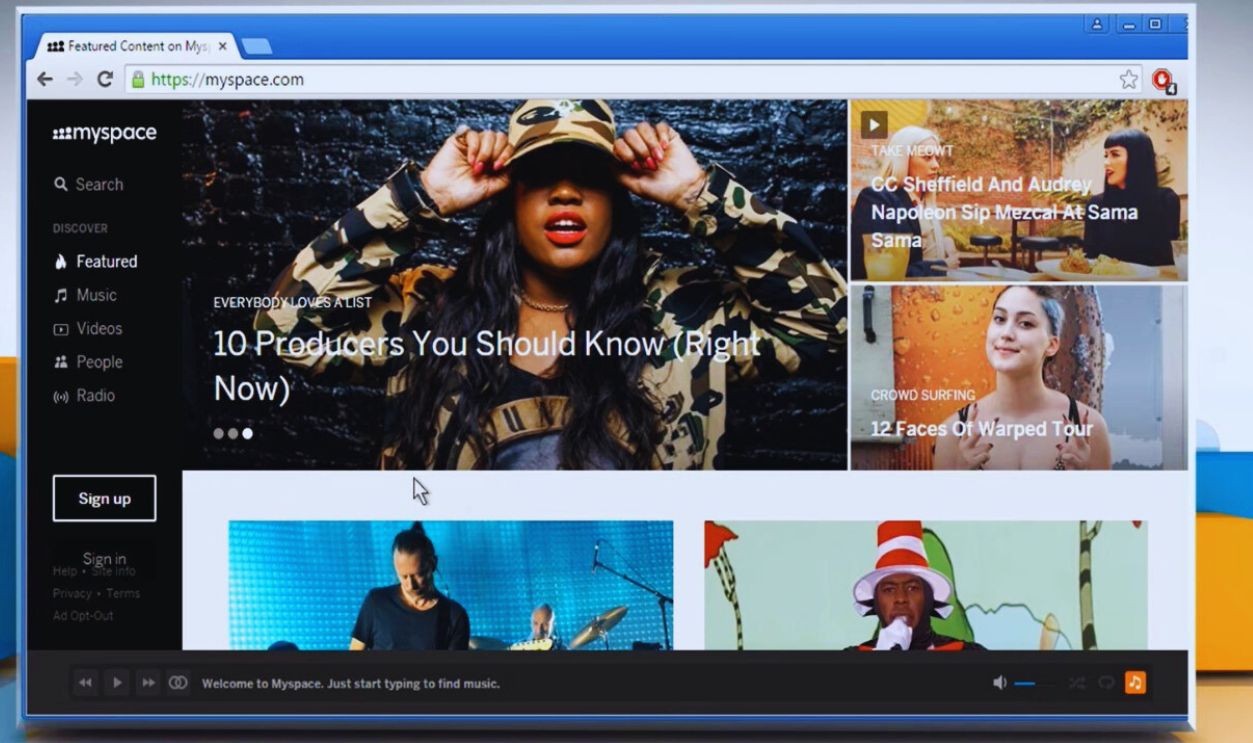Switch to the Featured Content on Myspace tab
The image size is (1253, 743).
[x=135, y=45]
